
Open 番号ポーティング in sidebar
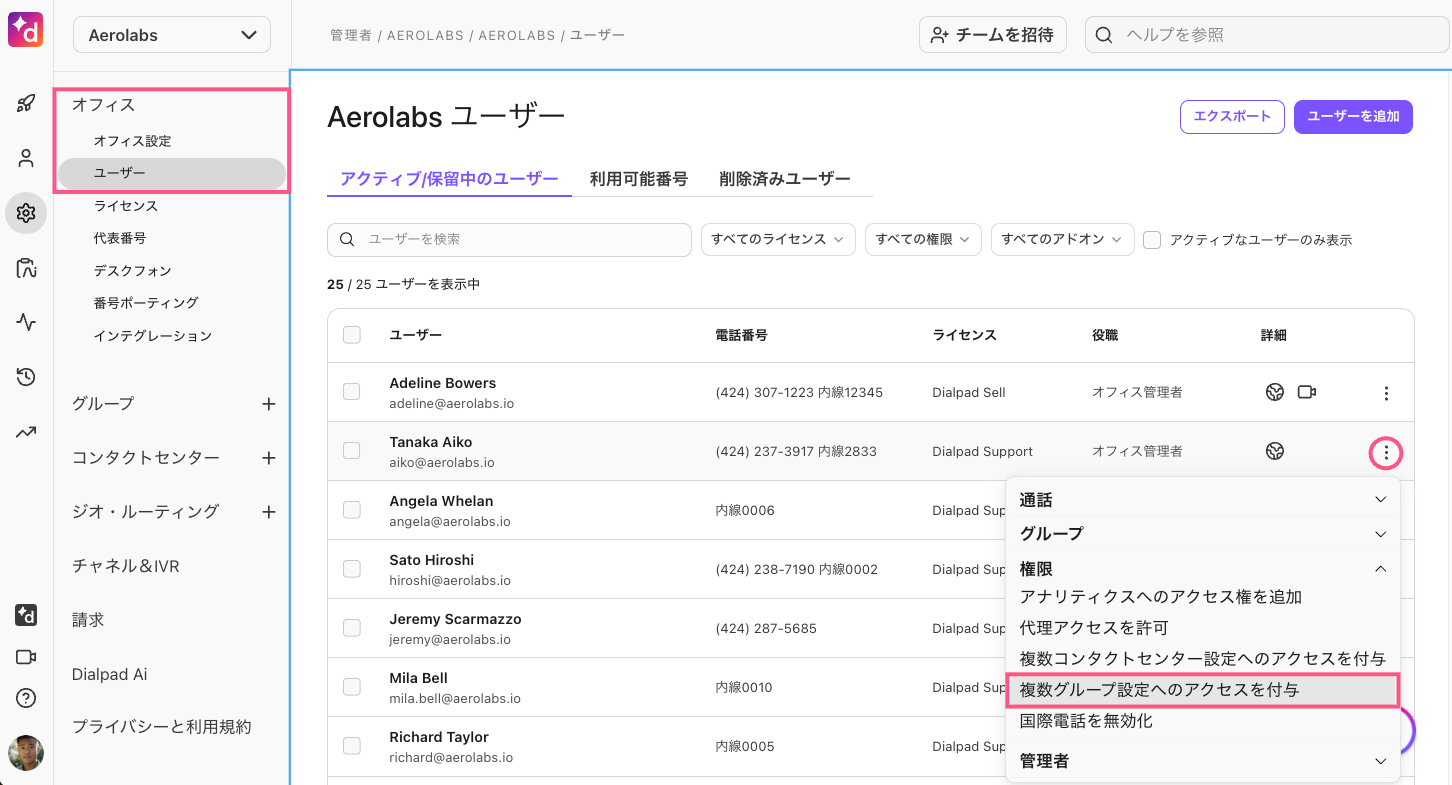146,303
